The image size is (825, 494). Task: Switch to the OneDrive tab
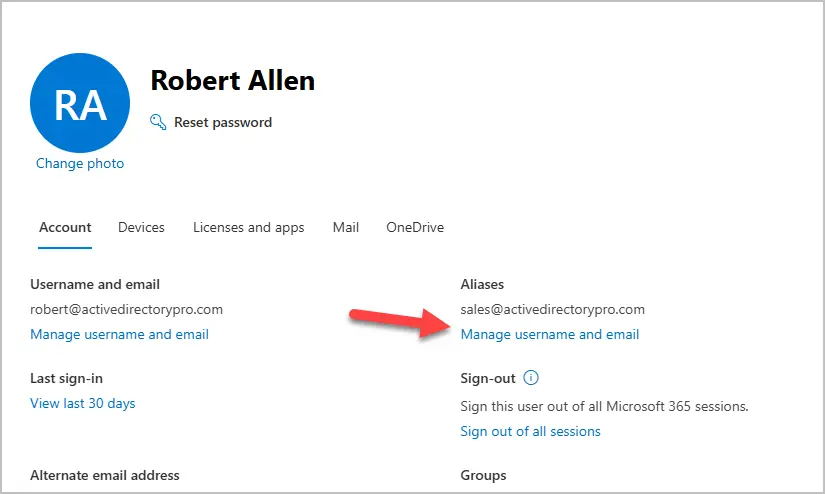pos(415,227)
